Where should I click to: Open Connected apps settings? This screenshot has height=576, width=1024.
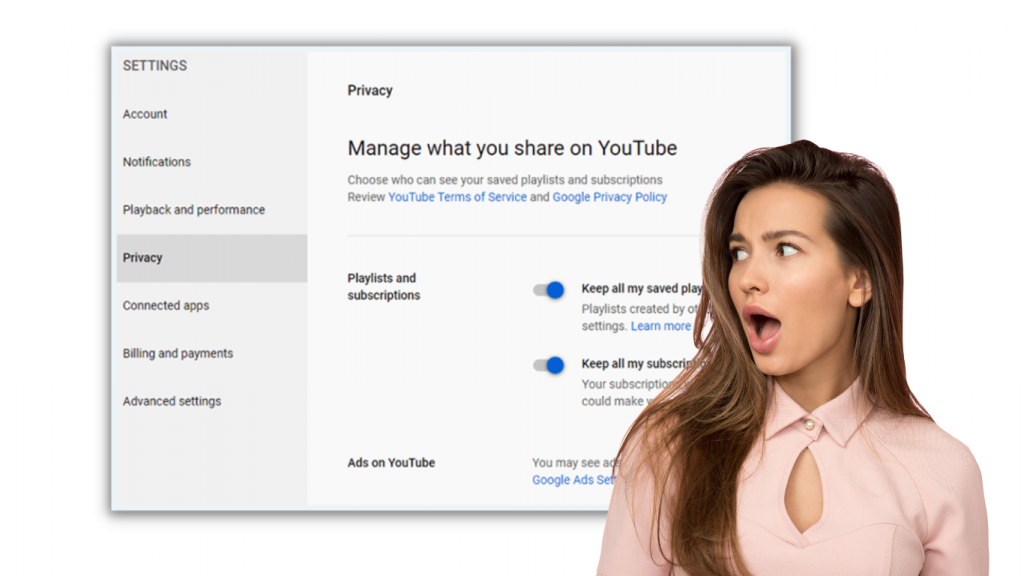coord(166,306)
